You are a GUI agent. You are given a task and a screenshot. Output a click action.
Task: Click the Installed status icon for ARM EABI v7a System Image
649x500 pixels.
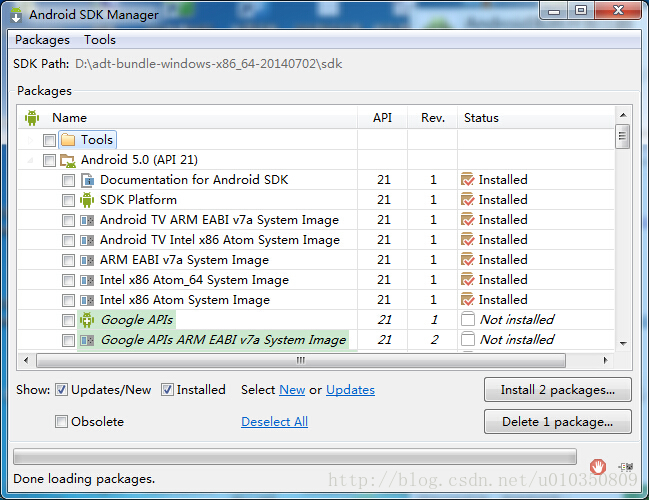(467, 260)
